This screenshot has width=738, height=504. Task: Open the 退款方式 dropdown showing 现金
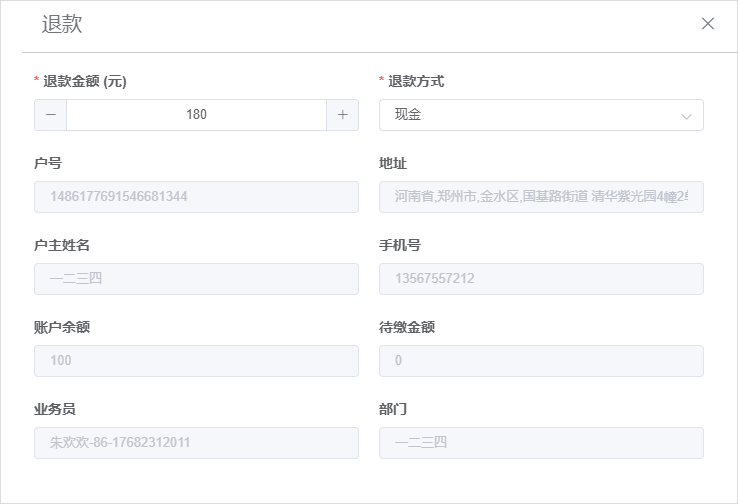[541, 115]
